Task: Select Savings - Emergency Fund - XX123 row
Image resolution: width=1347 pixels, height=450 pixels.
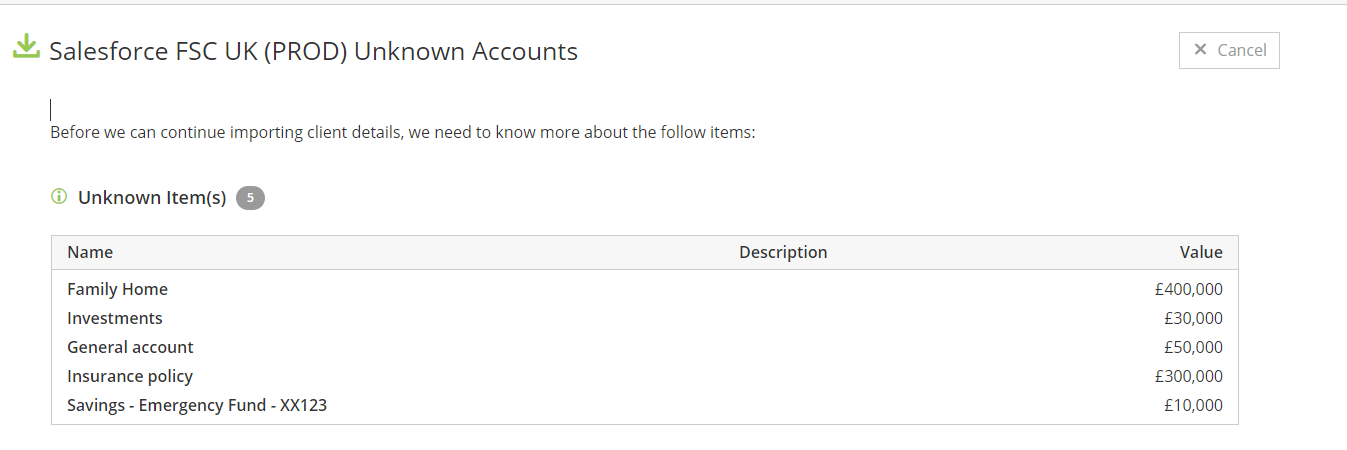Action: (644, 405)
